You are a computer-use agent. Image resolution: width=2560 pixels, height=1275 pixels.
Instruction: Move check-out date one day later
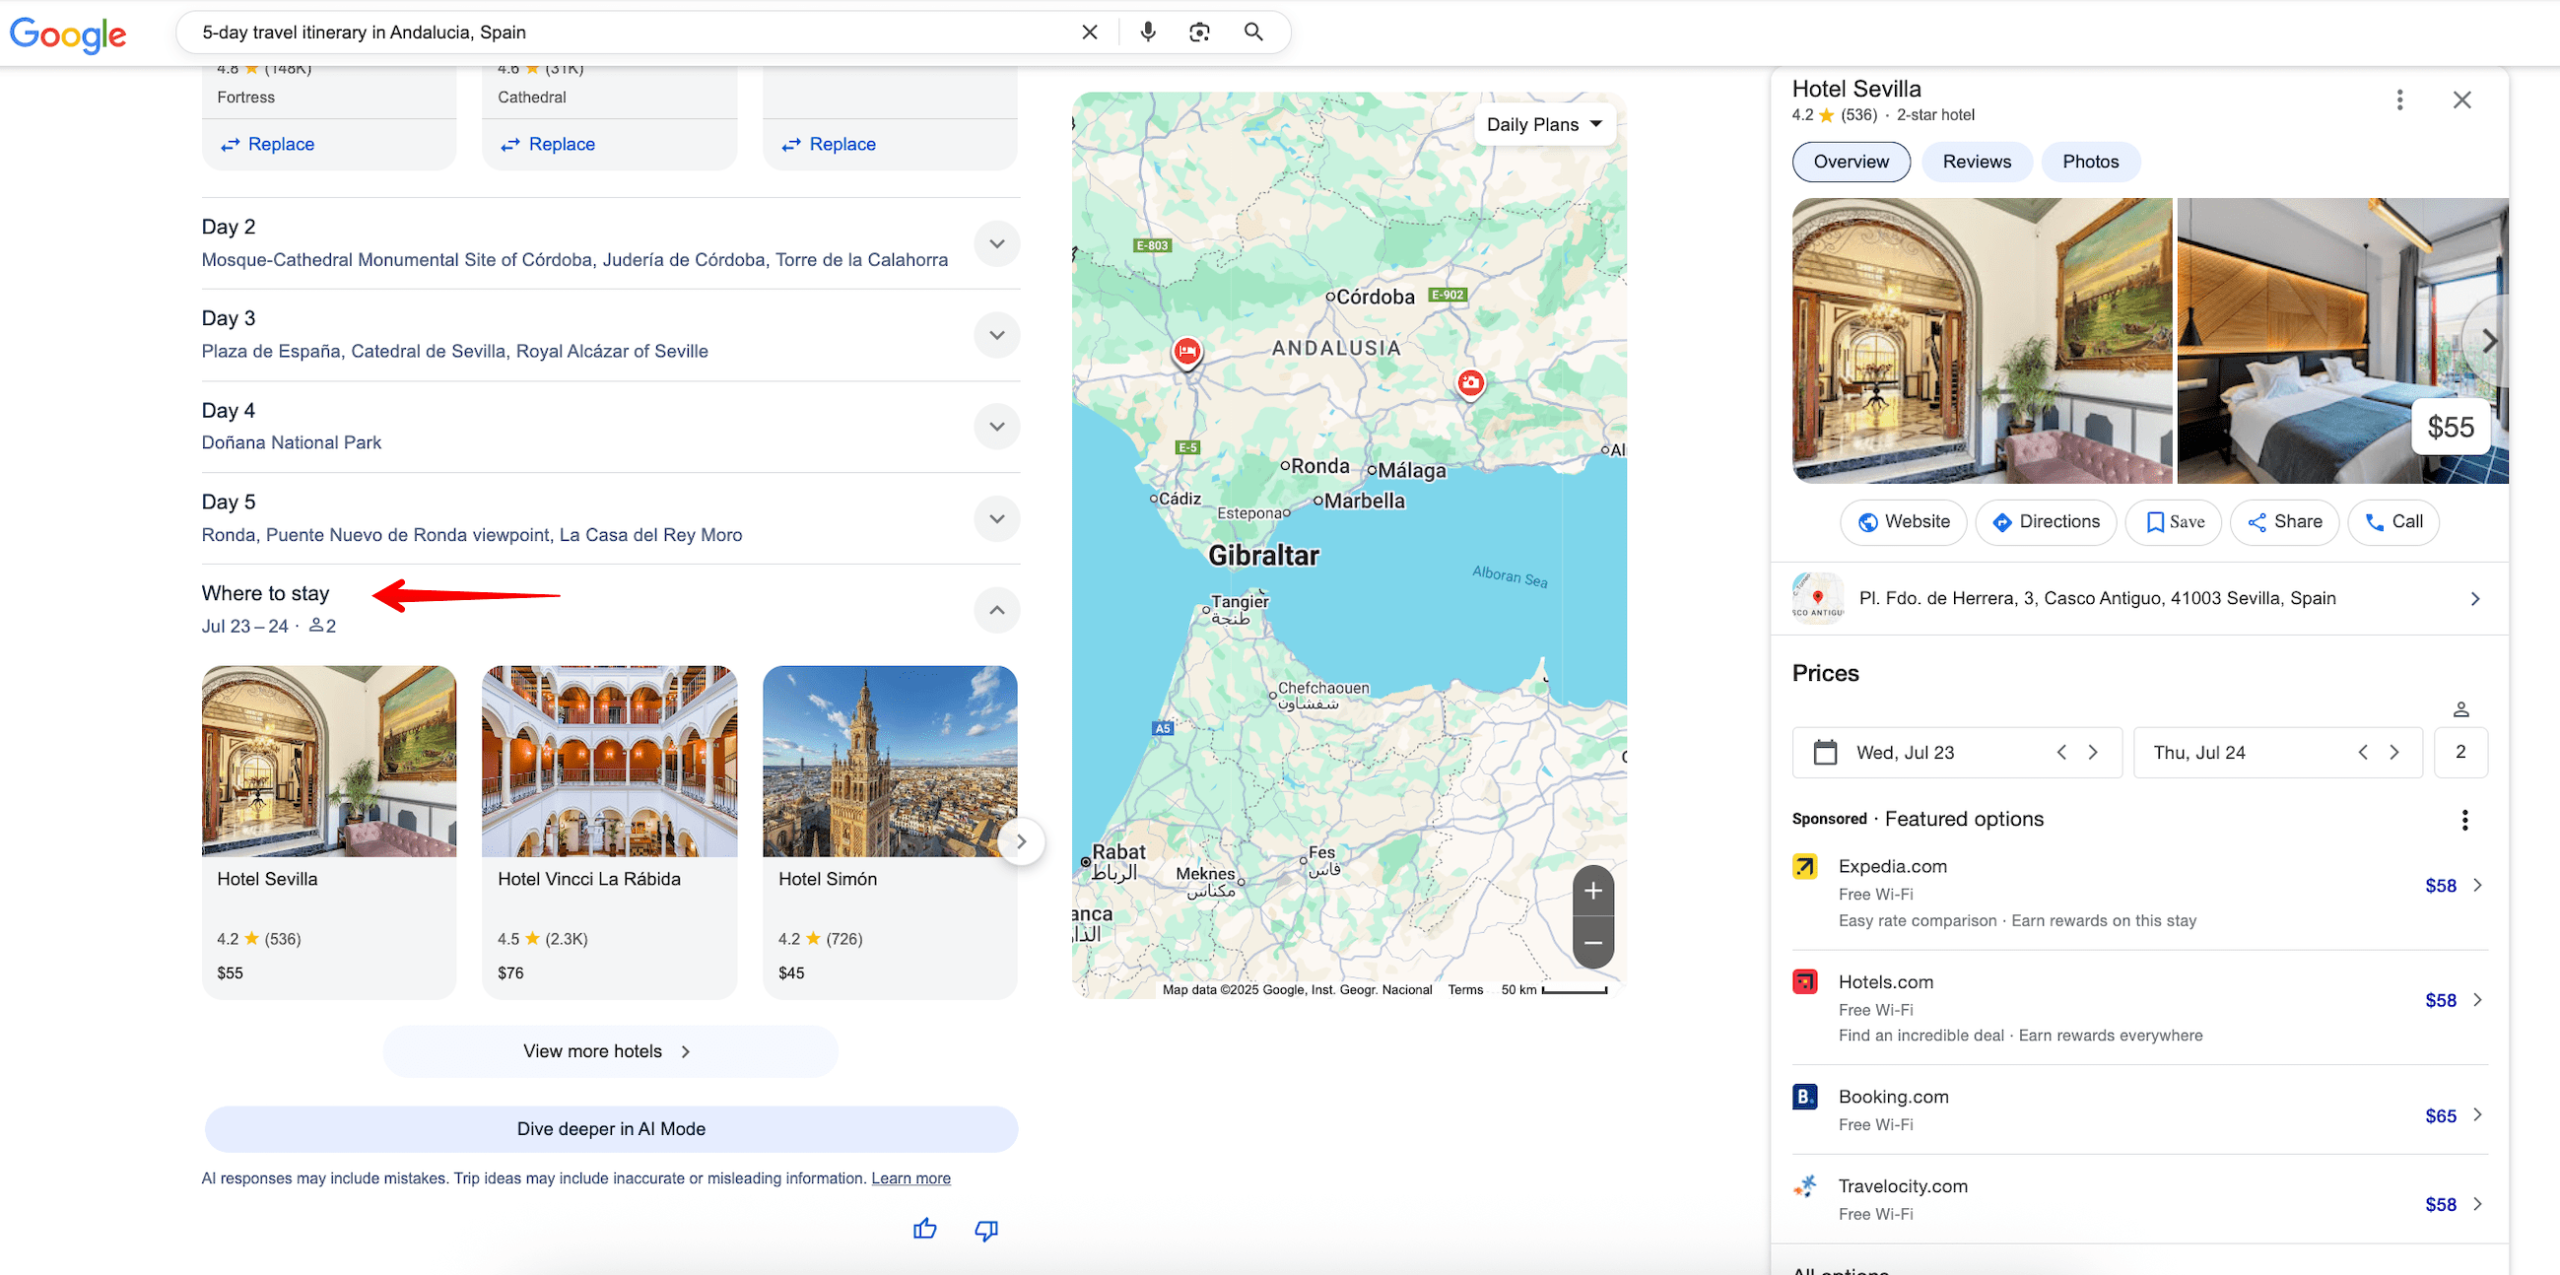2395,752
